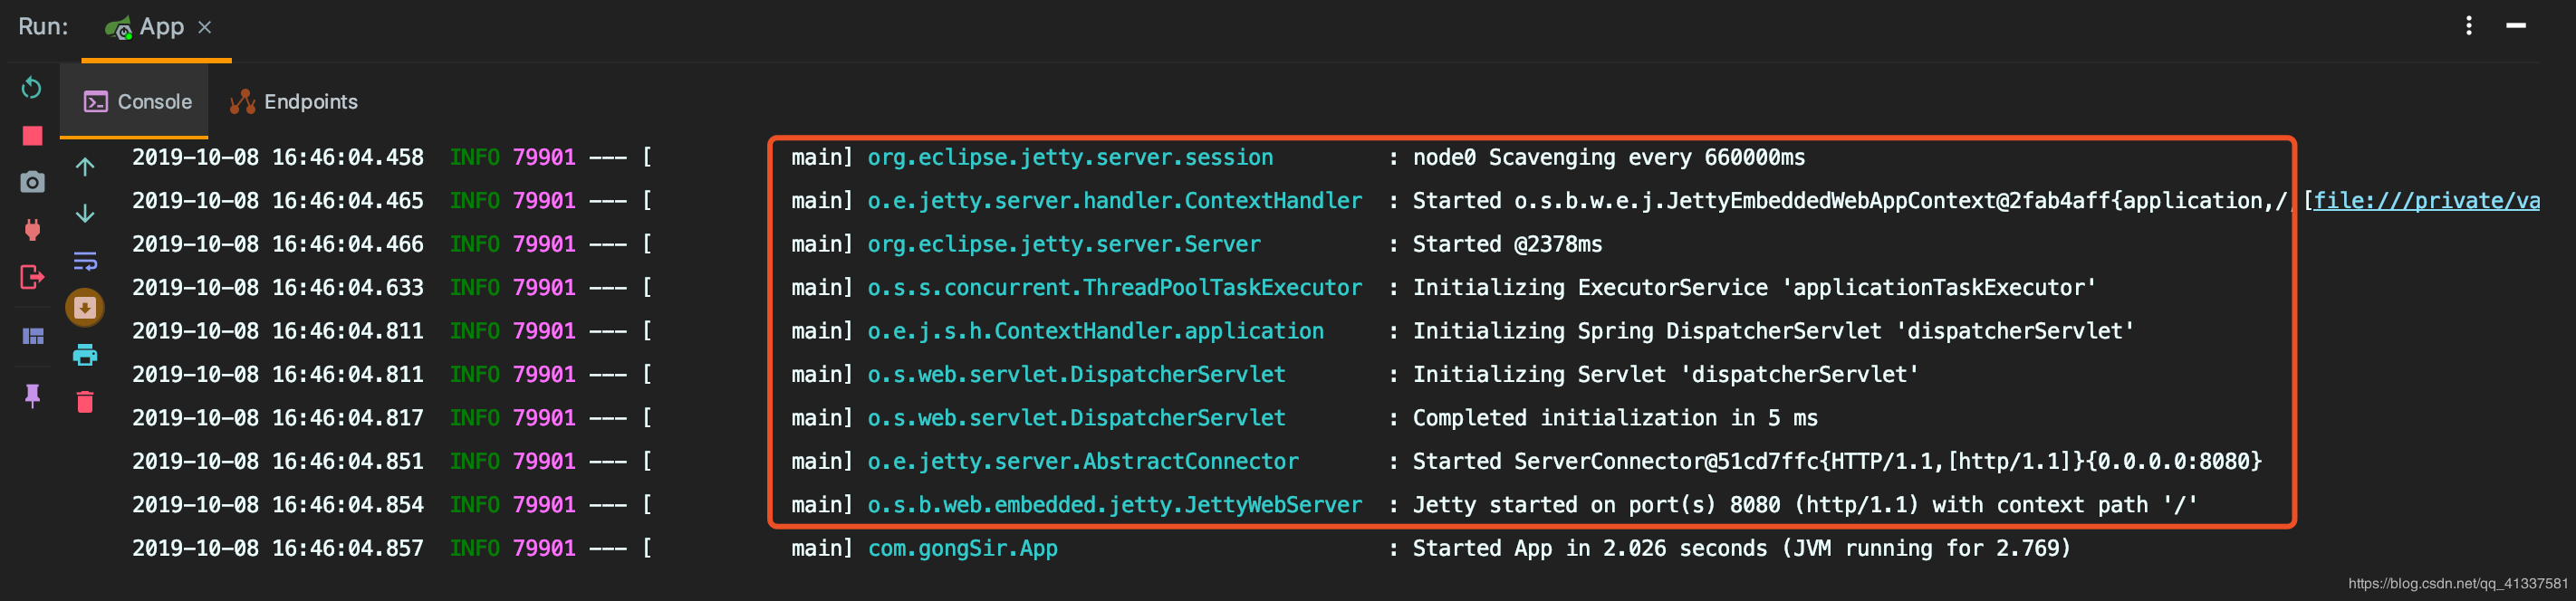The image size is (2576, 601).
Task: Select the App run configuration tab
Action: (147, 27)
